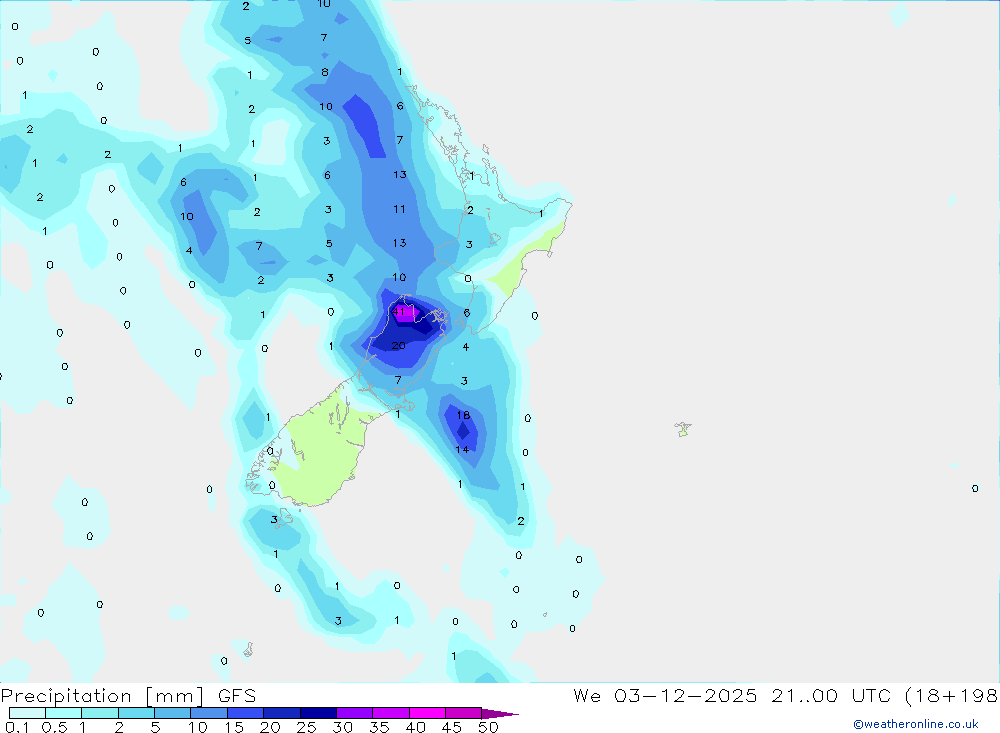
Task: Pick the 25–30 mm legend swatch
Action: pos(318,713)
